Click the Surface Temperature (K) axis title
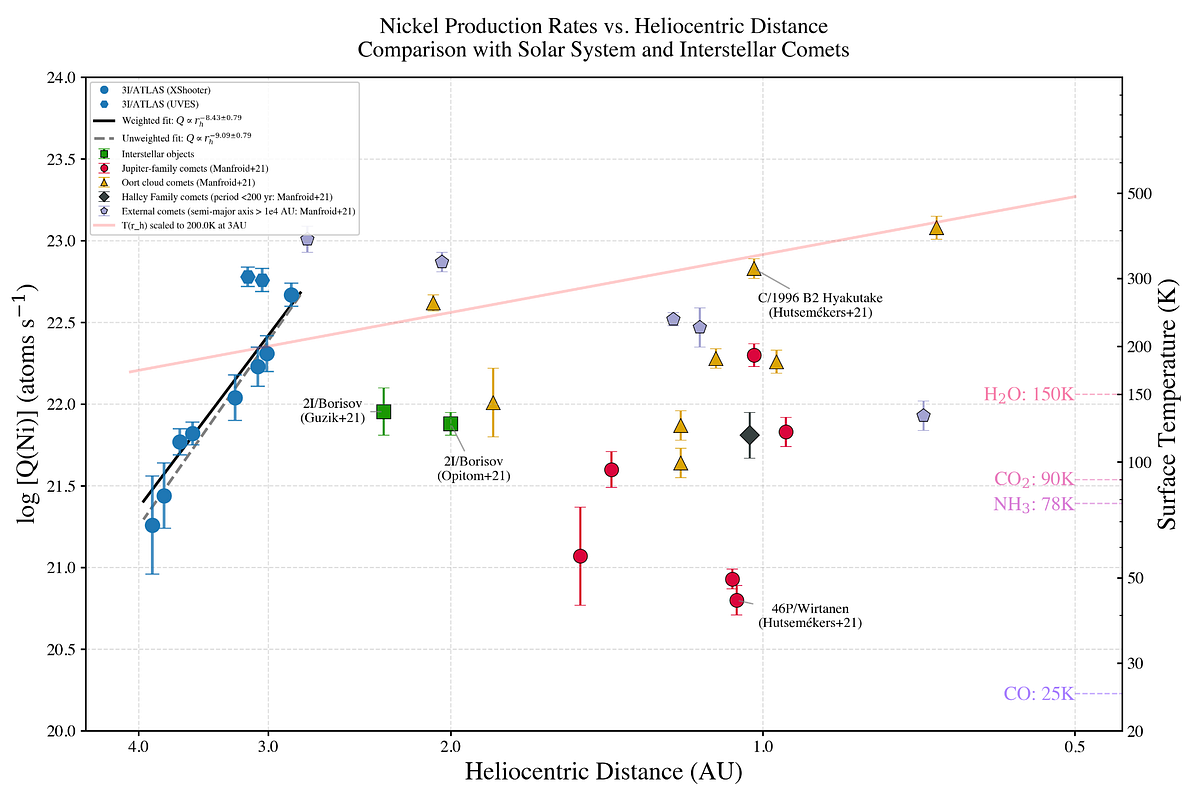 point(1167,404)
